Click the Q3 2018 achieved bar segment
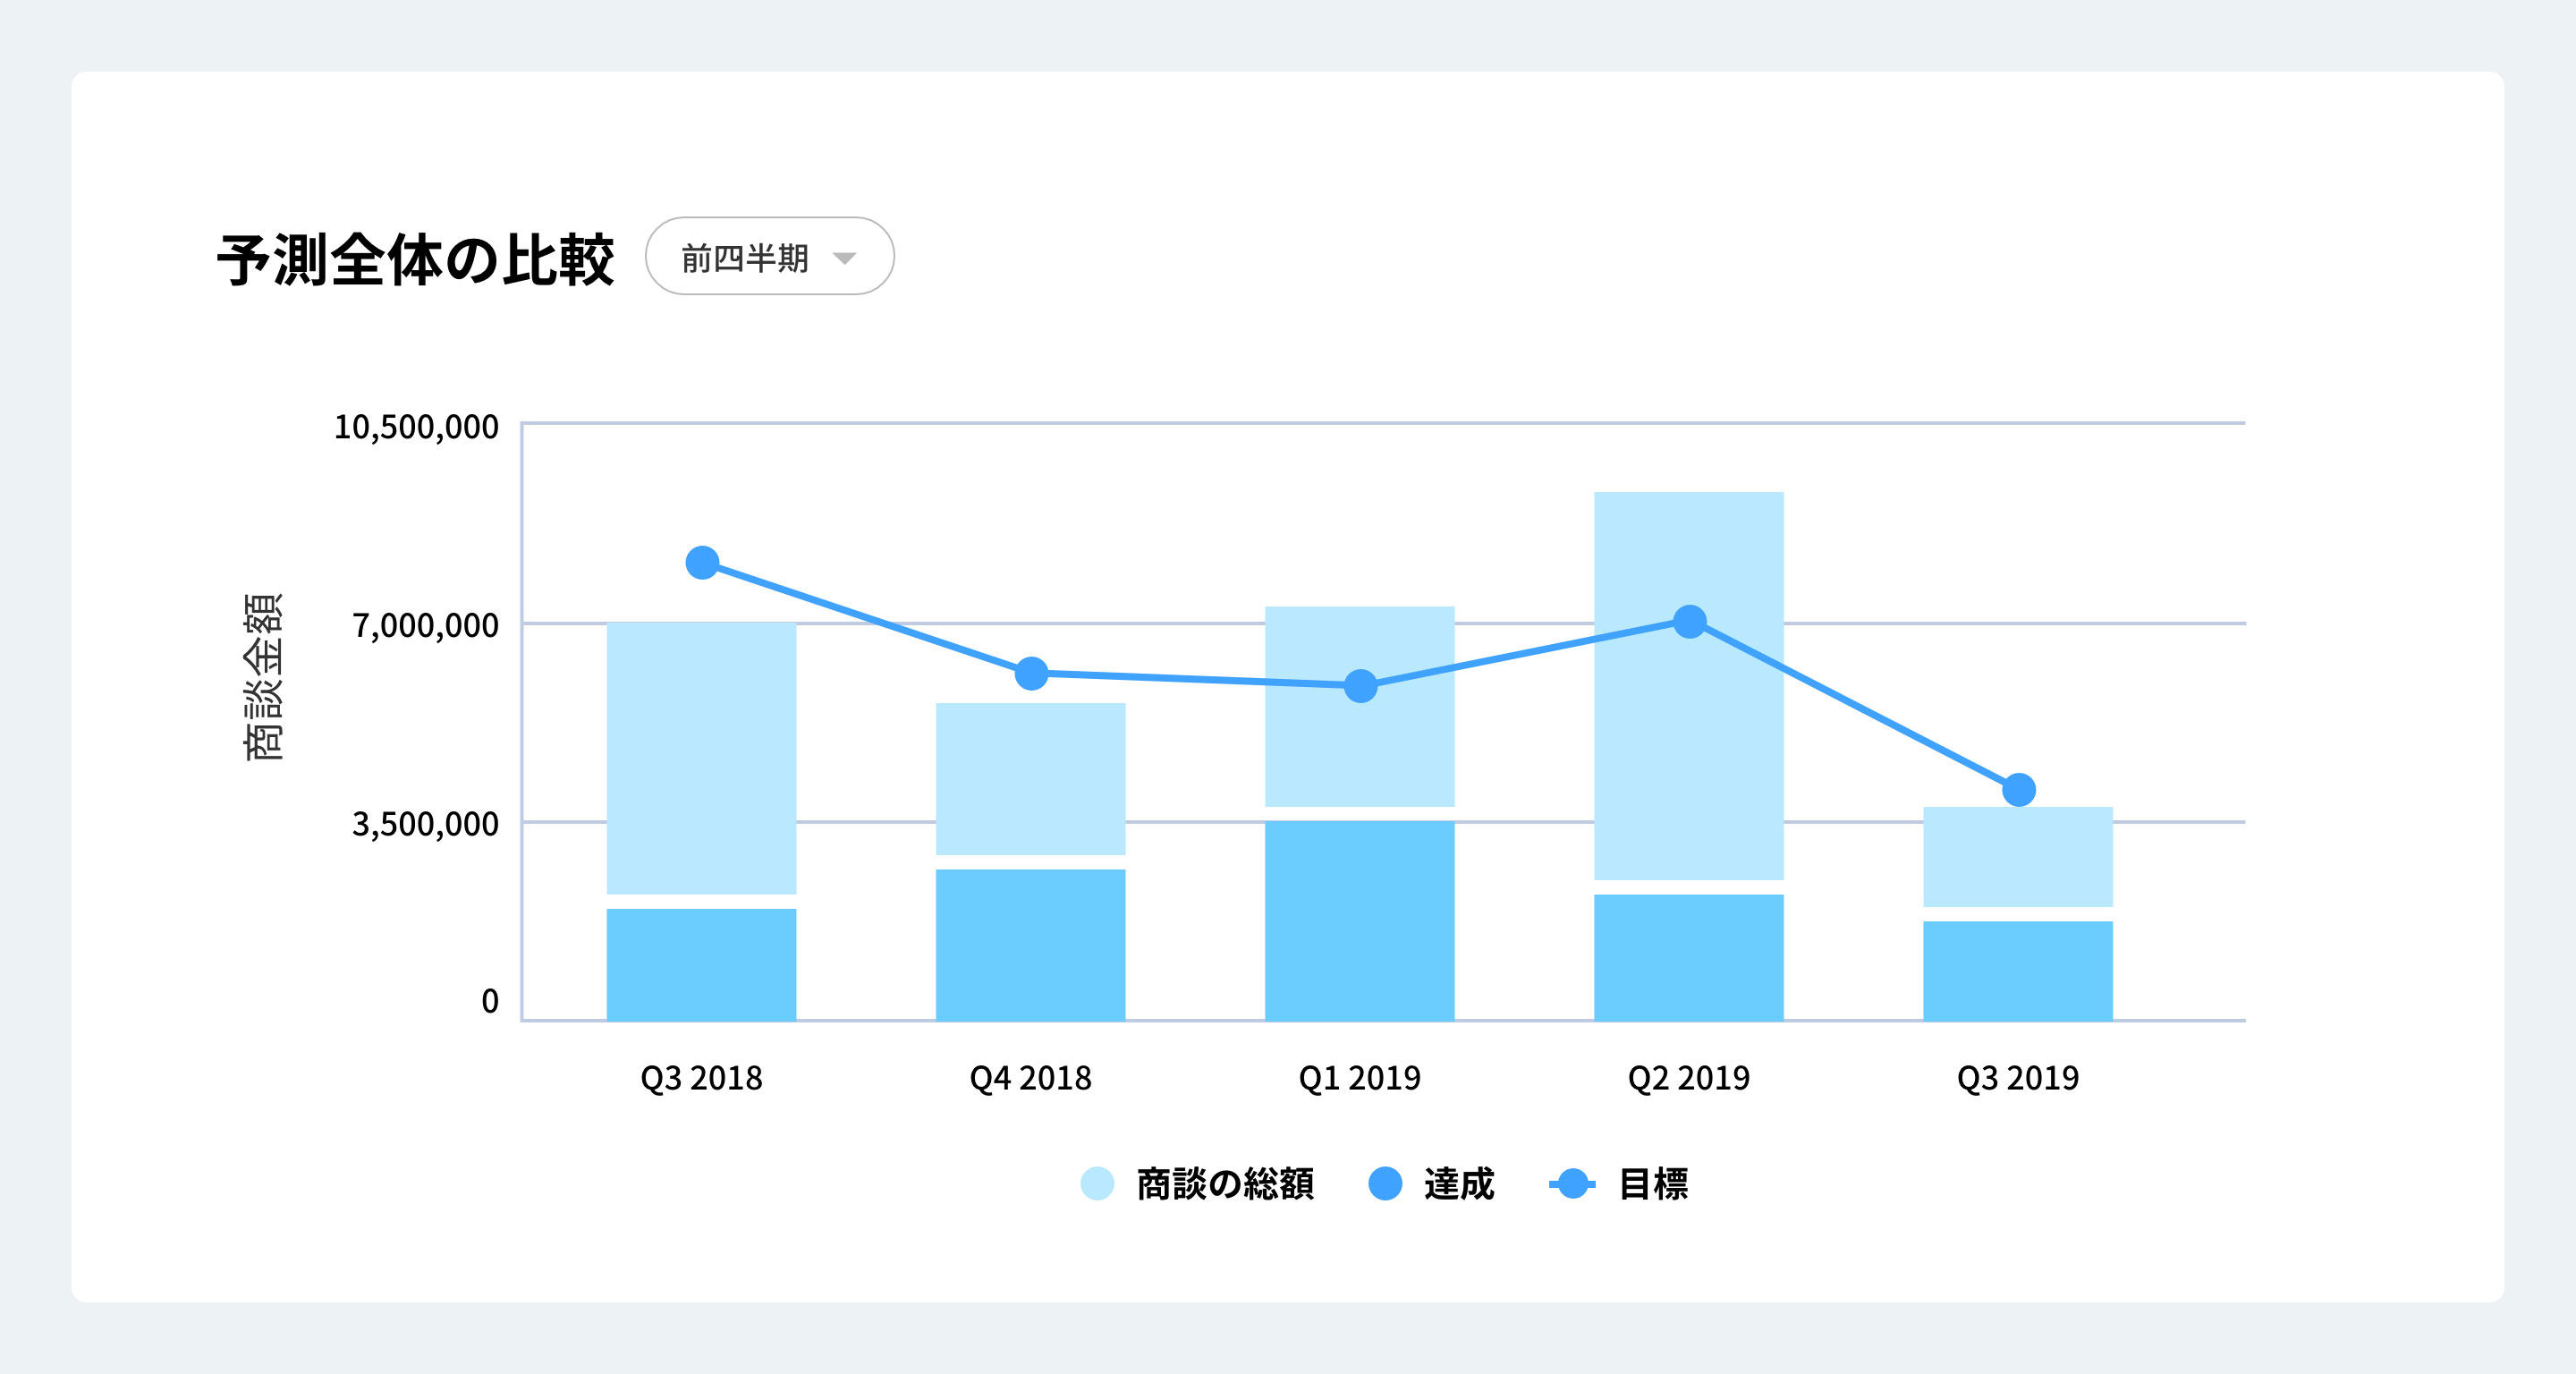Image resolution: width=2576 pixels, height=1374 pixels. coord(701,964)
